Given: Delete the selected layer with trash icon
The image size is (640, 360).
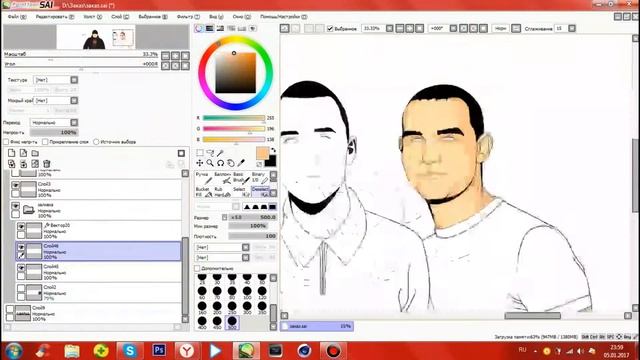Looking at the screenshot, I should pos(47,164).
